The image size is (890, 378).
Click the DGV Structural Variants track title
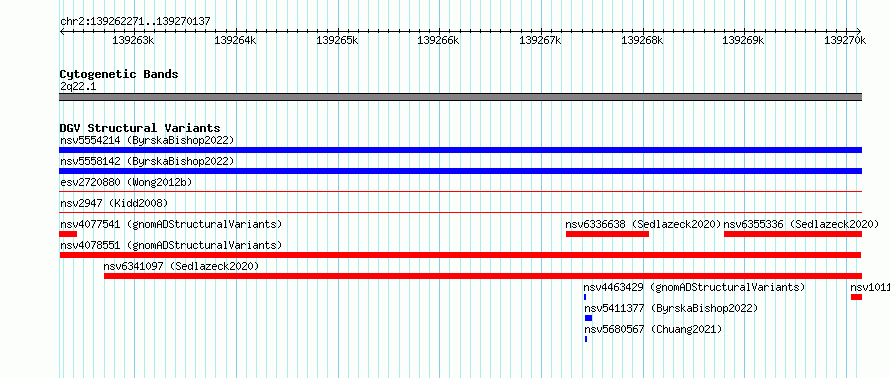140,128
